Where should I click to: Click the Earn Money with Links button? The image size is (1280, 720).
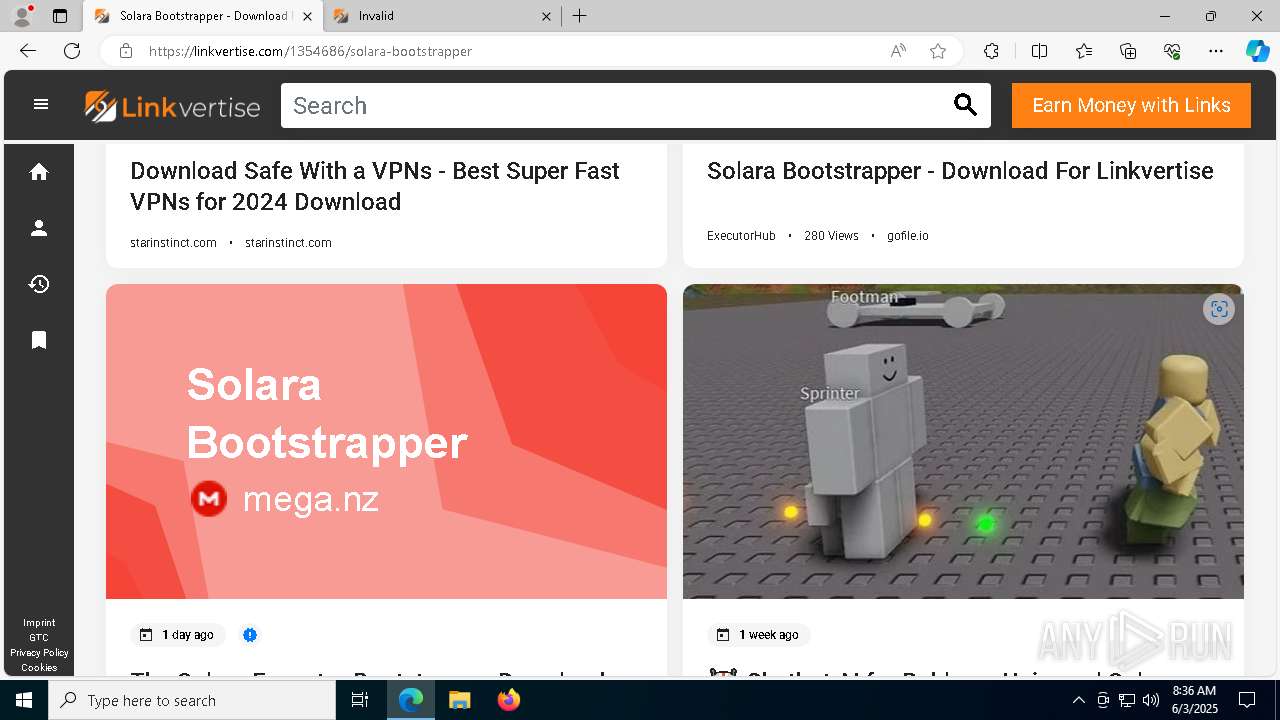click(1131, 105)
